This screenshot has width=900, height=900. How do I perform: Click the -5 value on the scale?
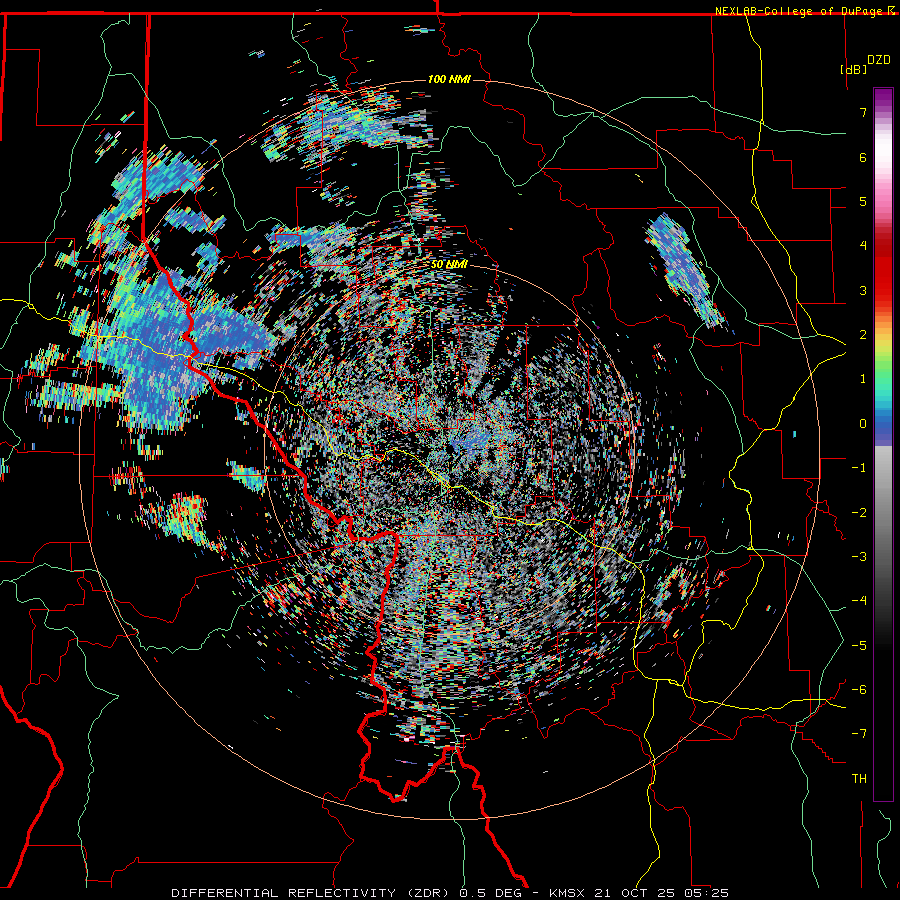pos(859,646)
